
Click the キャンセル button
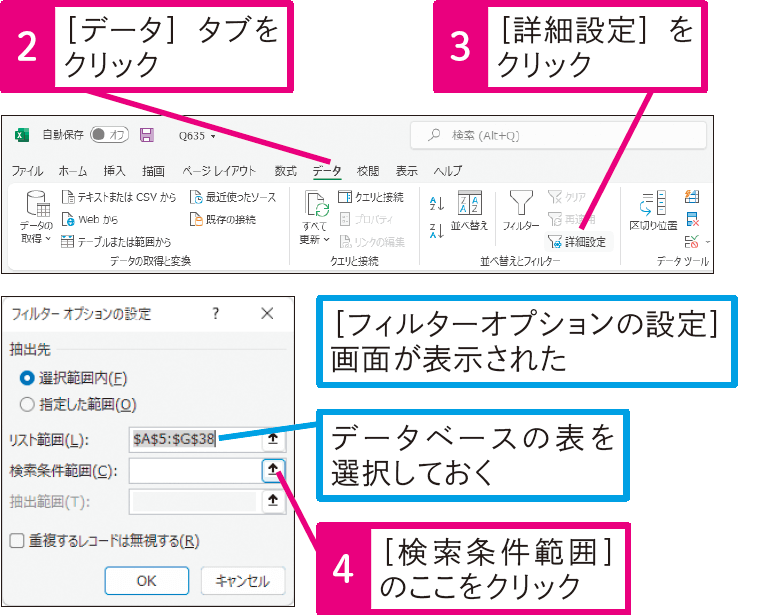[243, 581]
